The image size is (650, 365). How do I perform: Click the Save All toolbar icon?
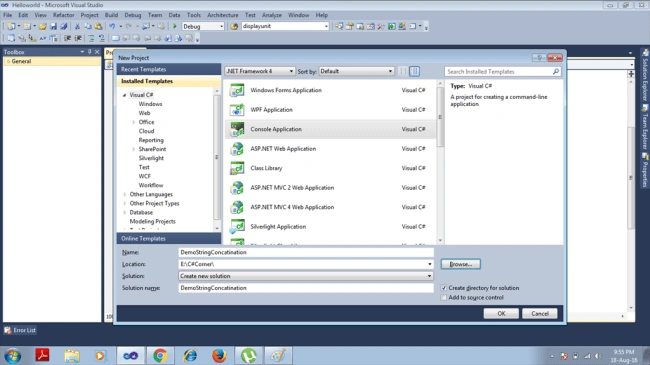coord(64,26)
